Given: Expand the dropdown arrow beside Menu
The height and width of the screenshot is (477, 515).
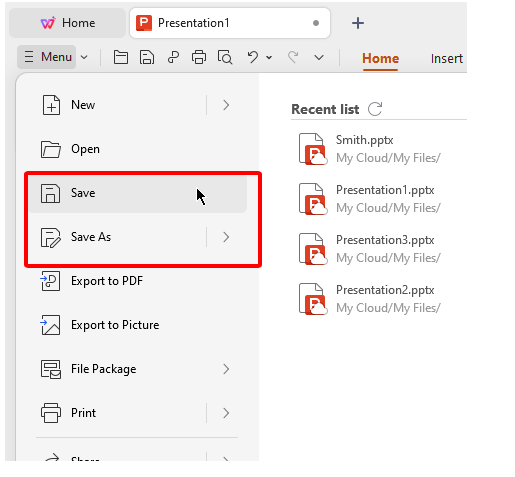Looking at the screenshot, I should click(84, 57).
